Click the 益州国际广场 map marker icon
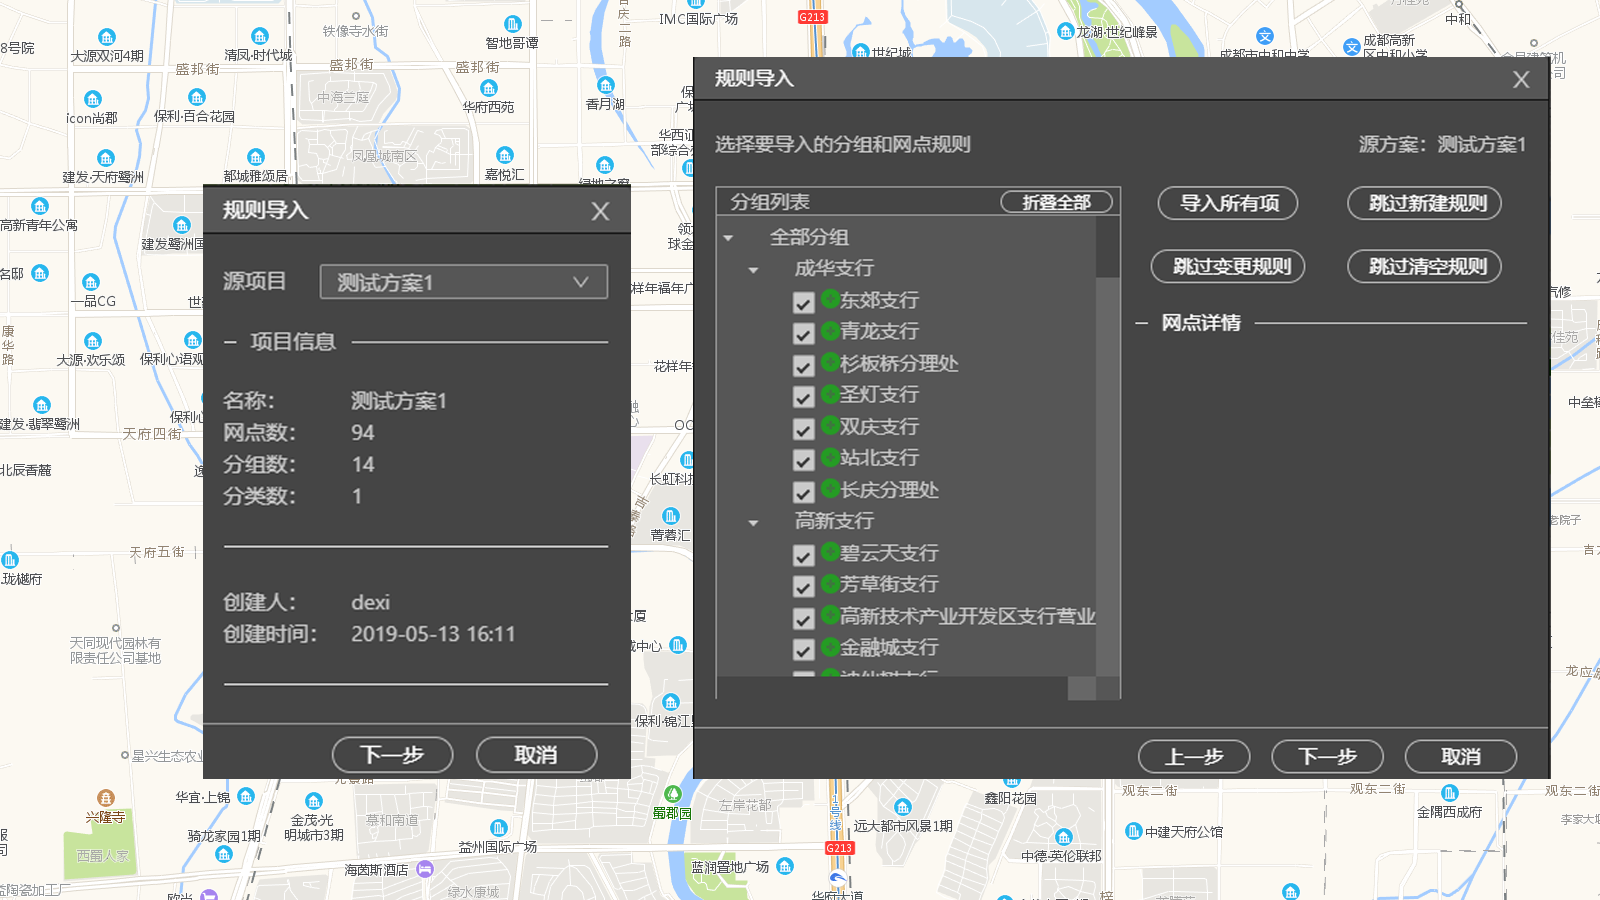This screenshot has height=900, width=1600. click(499, 828)
